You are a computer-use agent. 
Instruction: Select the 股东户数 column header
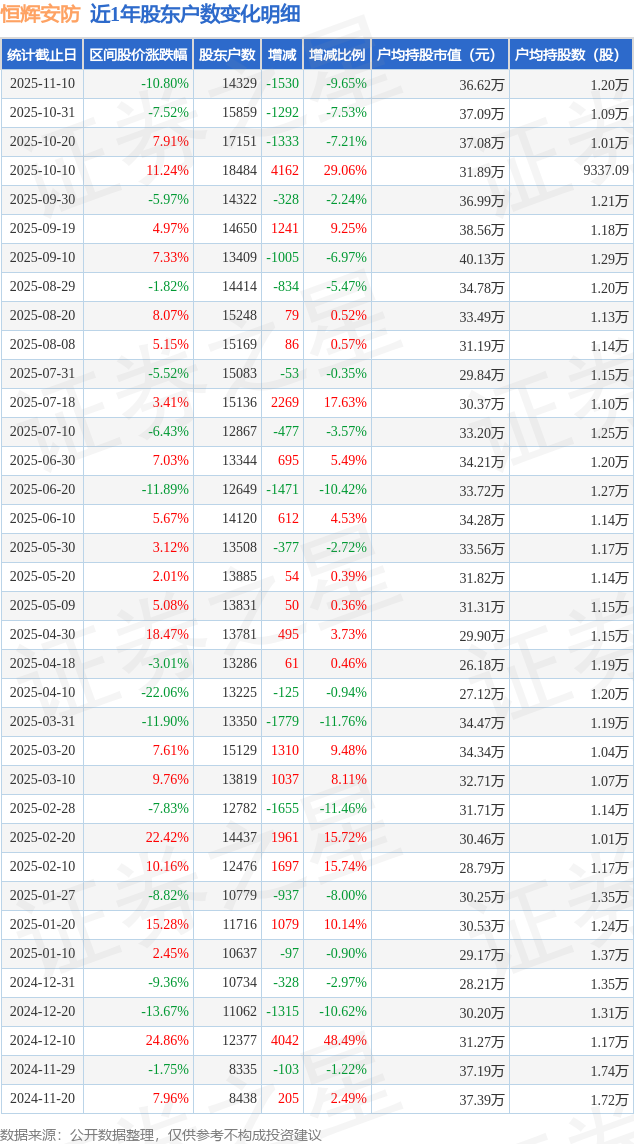227,55
